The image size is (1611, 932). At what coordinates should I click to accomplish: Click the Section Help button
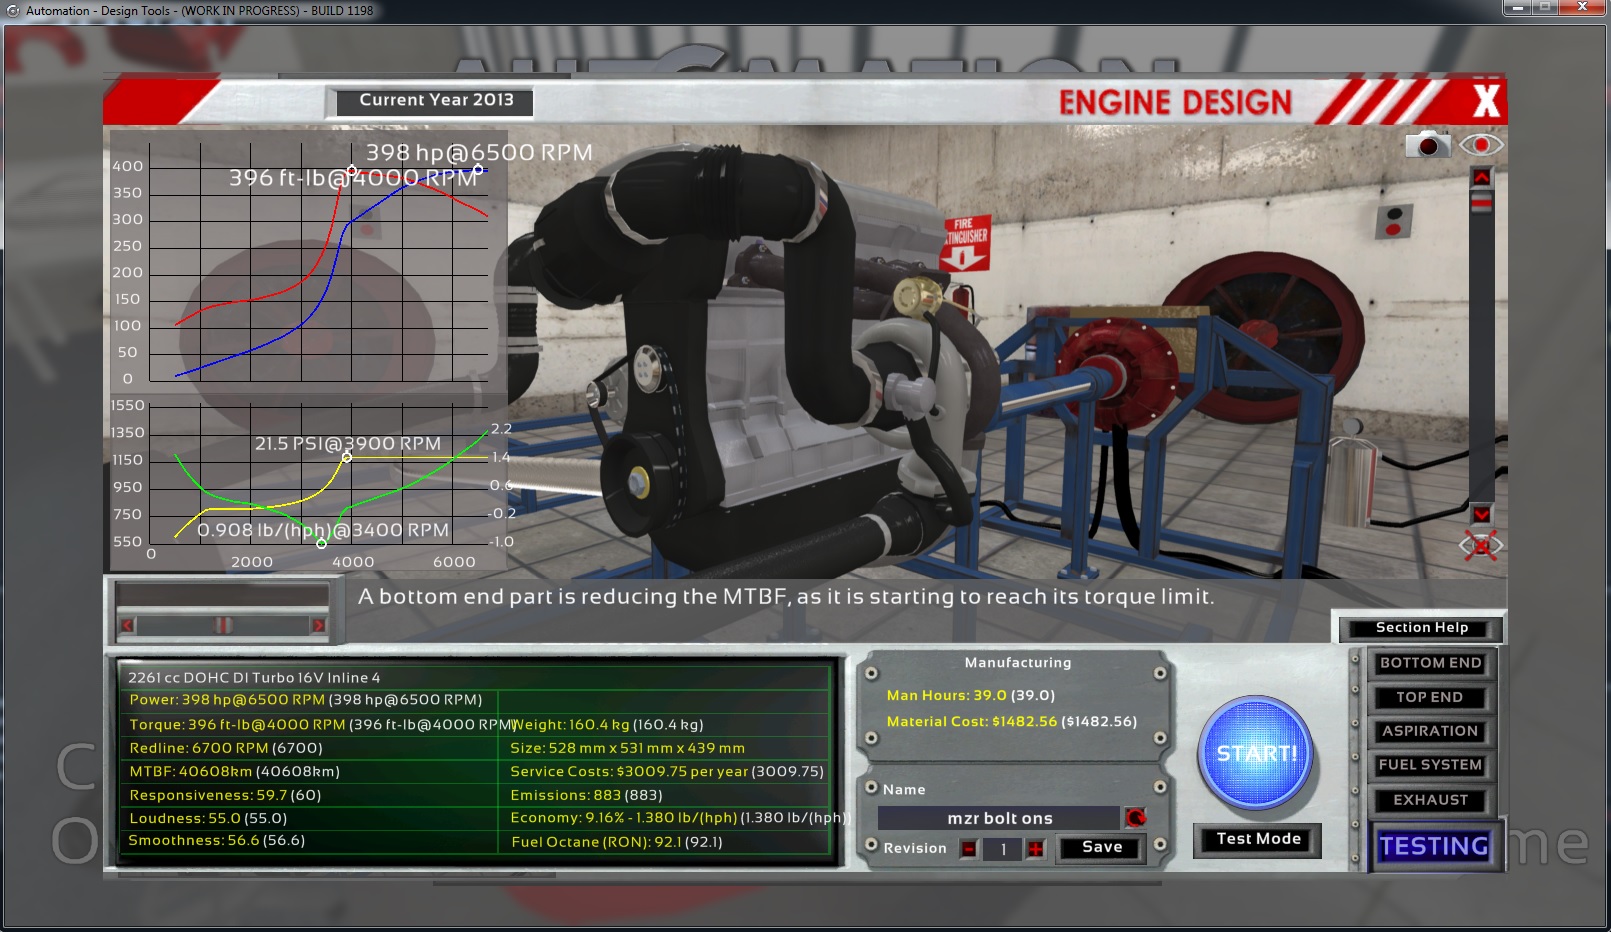tap(1421, 628)
